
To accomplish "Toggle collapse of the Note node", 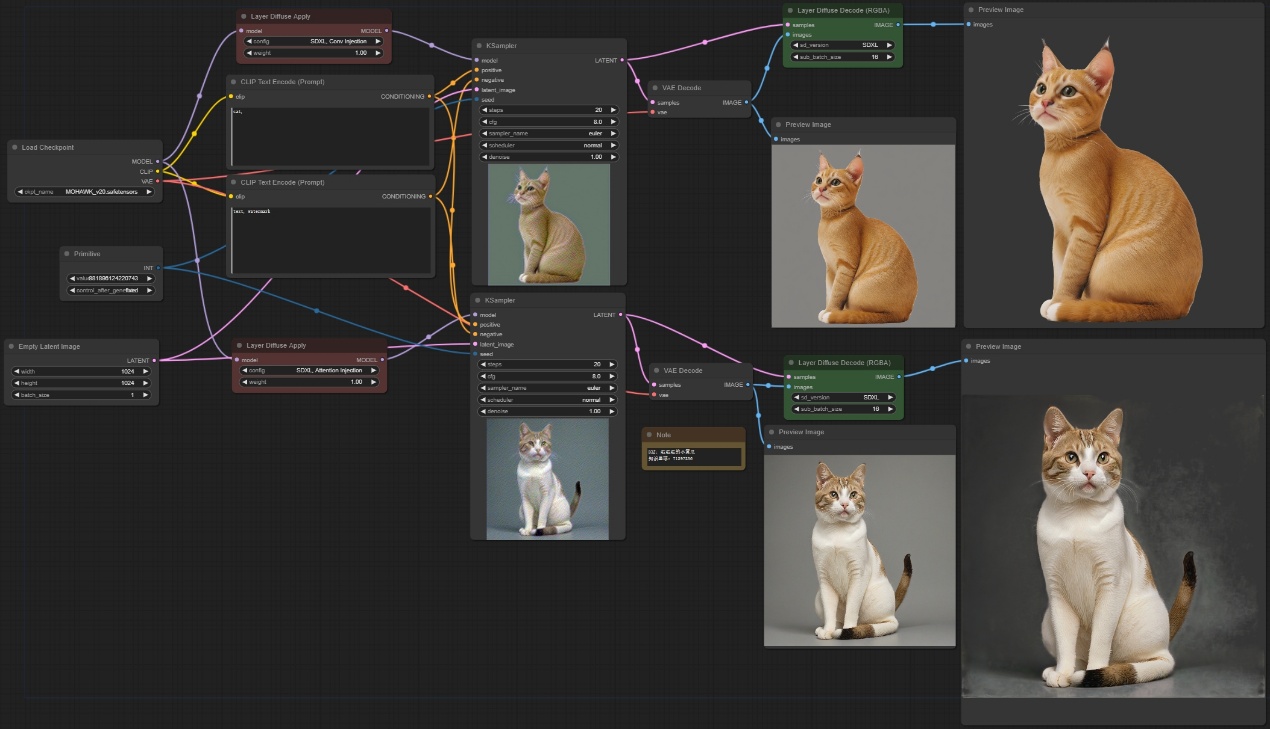I will tap(649, 435).
